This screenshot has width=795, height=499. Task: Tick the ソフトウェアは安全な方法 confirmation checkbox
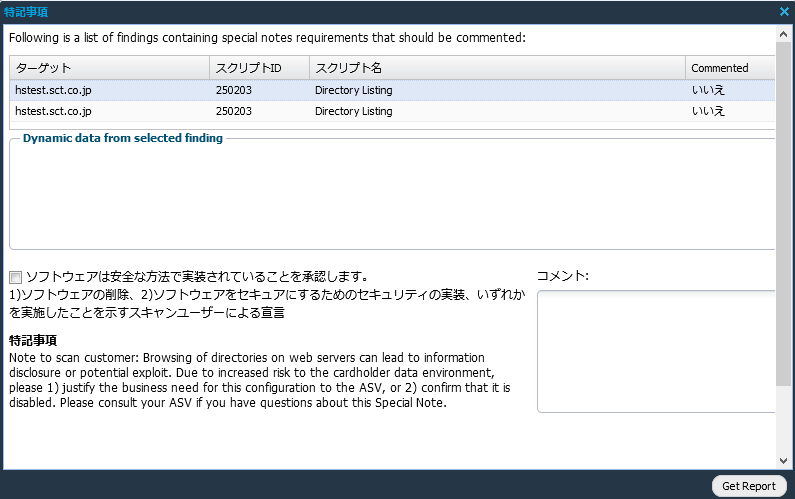point(16,277)
